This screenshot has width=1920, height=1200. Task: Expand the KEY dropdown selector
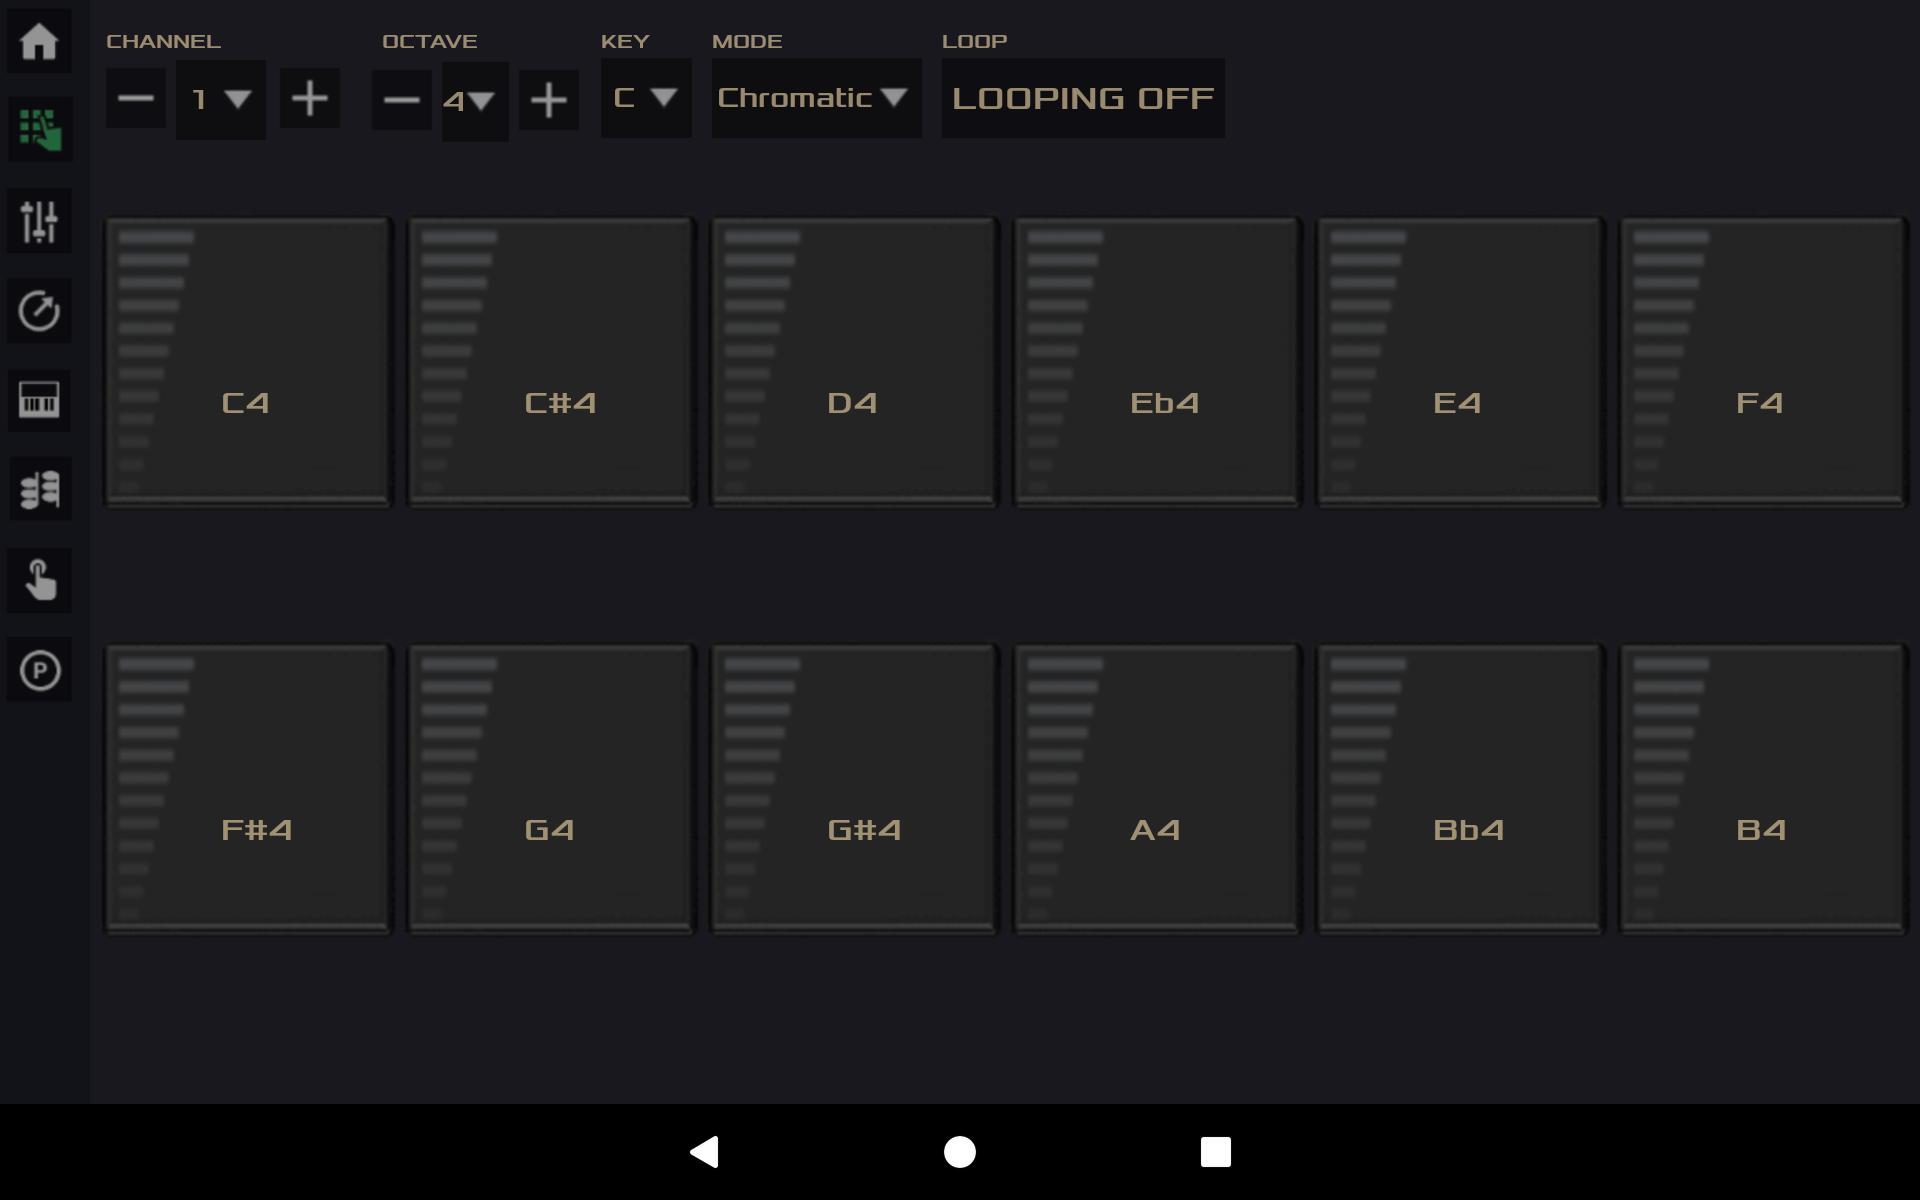point(646,97)
